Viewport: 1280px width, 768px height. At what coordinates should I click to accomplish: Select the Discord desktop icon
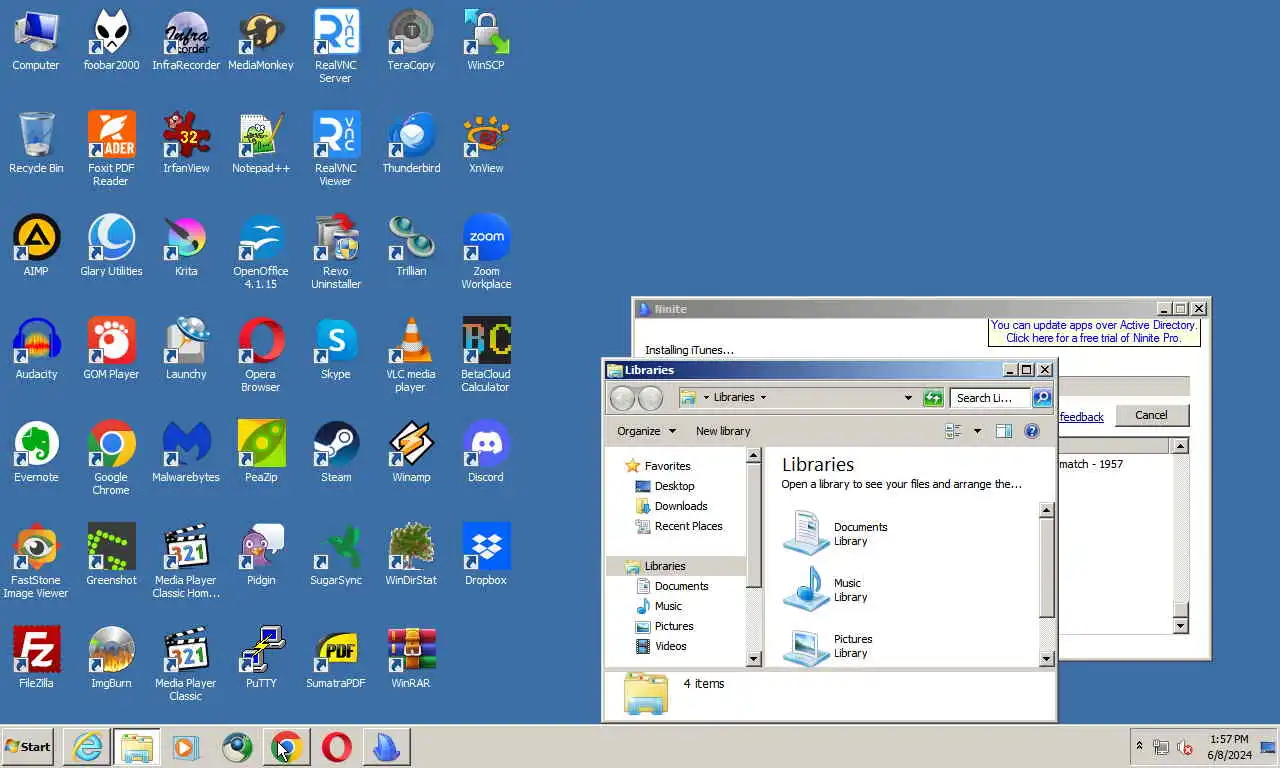(486, 453)
